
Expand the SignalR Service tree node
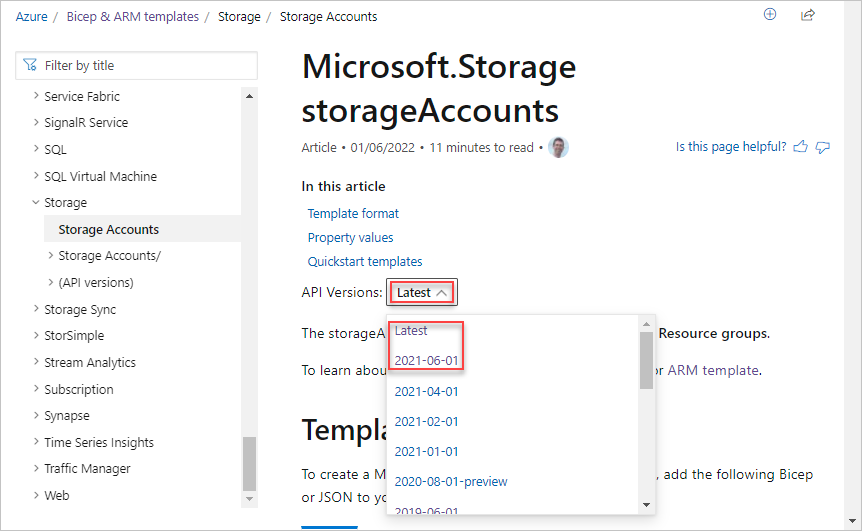click(x=36, y=122)
